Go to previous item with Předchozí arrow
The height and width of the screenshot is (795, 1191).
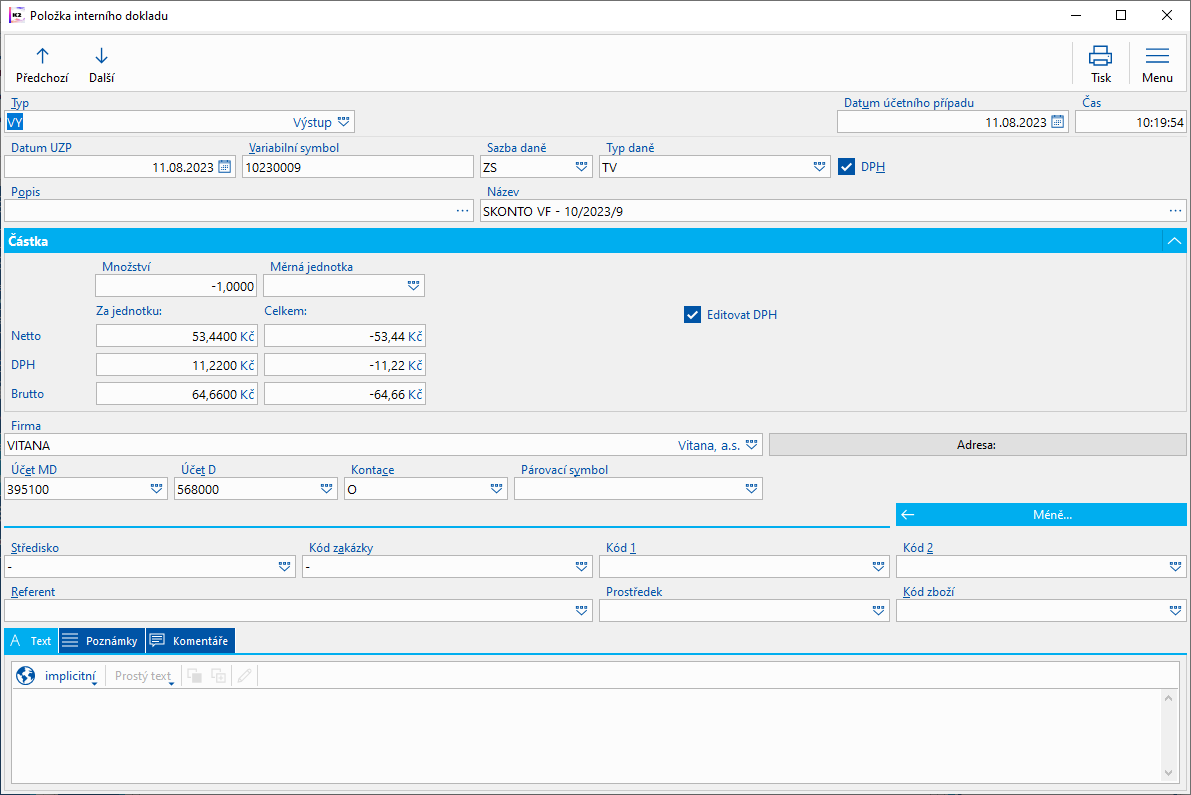point(42,56)
